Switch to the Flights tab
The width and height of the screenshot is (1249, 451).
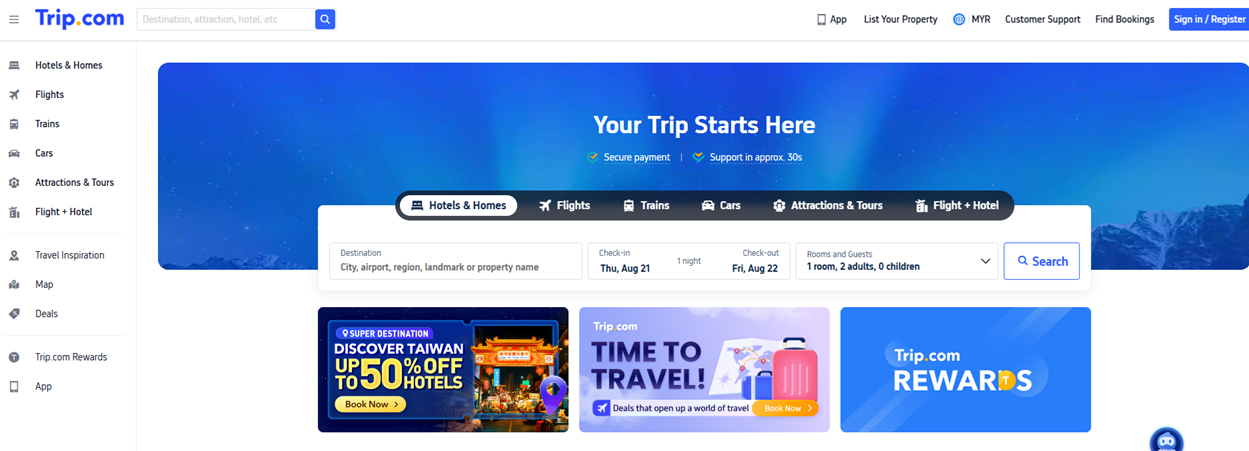564,205
